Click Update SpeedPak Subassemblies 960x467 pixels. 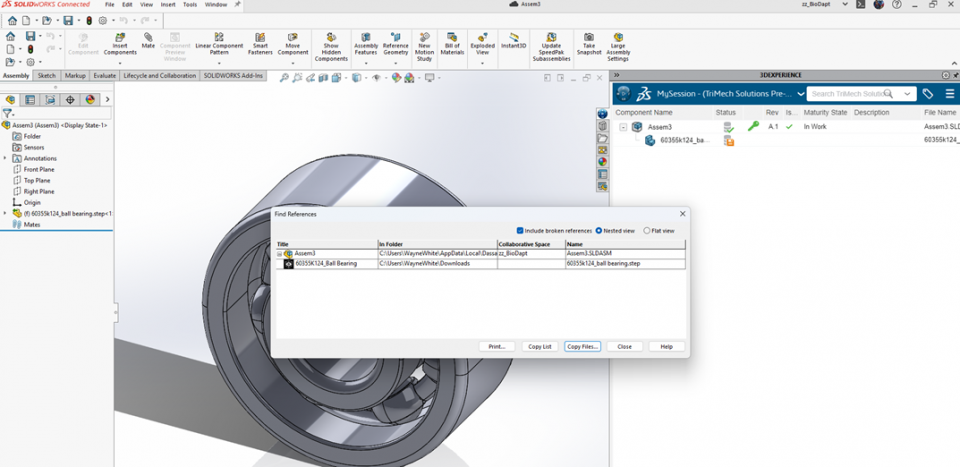(x=551, y=47)
